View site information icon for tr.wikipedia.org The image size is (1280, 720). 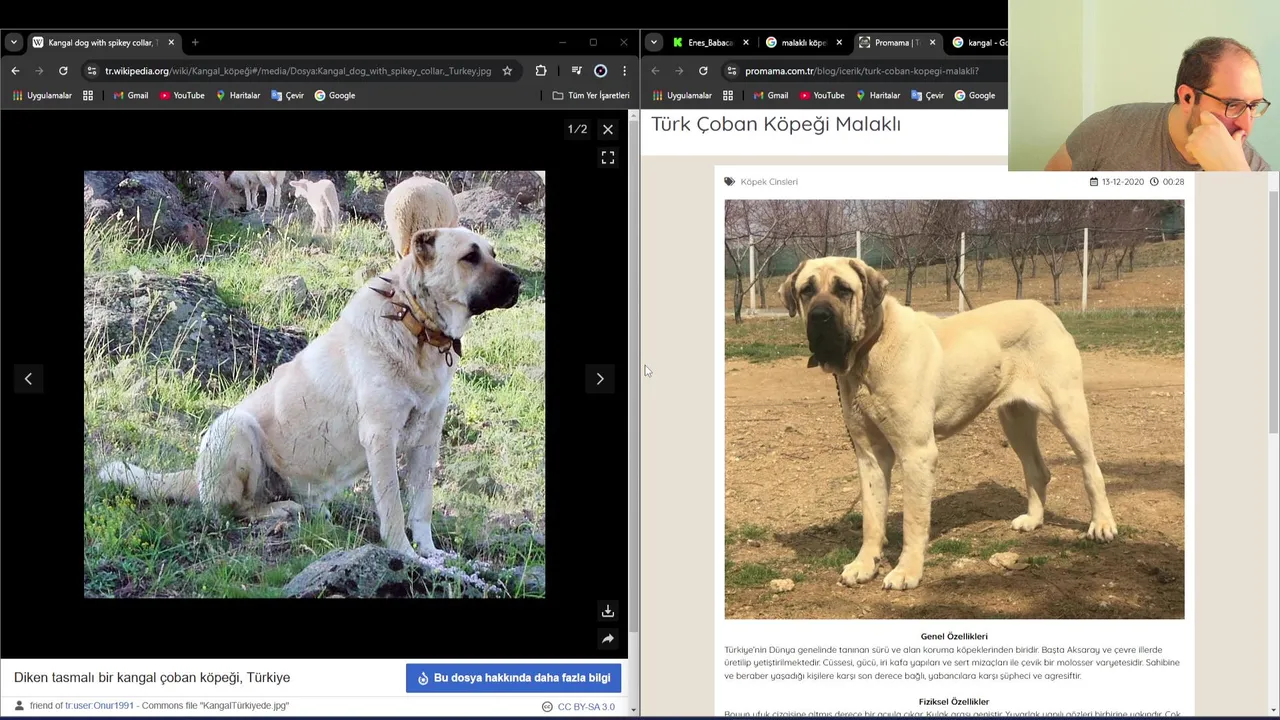[92, 71]
